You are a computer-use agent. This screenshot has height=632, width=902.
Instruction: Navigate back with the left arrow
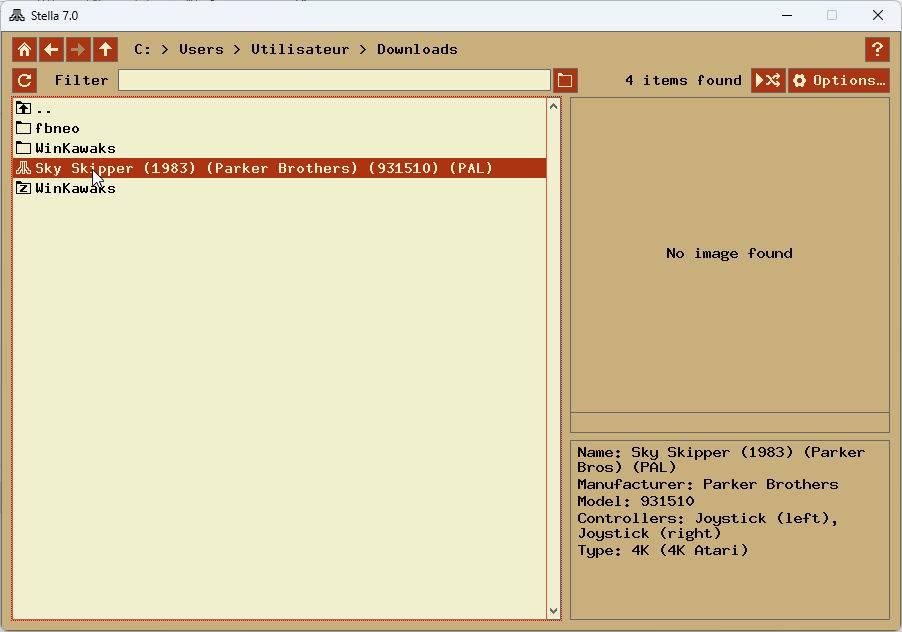point(51,49)
